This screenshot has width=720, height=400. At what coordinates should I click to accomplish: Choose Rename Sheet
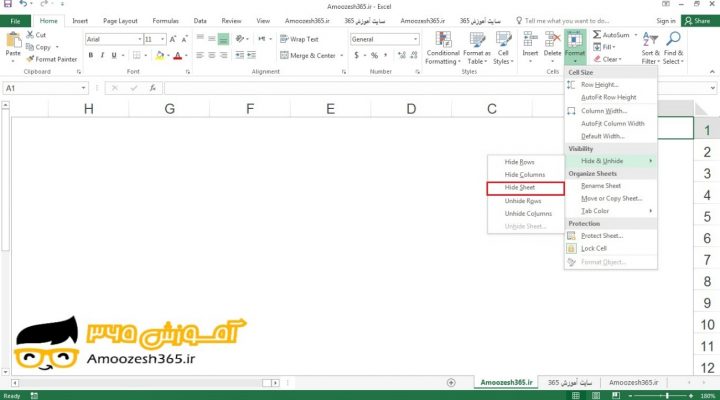(x=601, y=186)
